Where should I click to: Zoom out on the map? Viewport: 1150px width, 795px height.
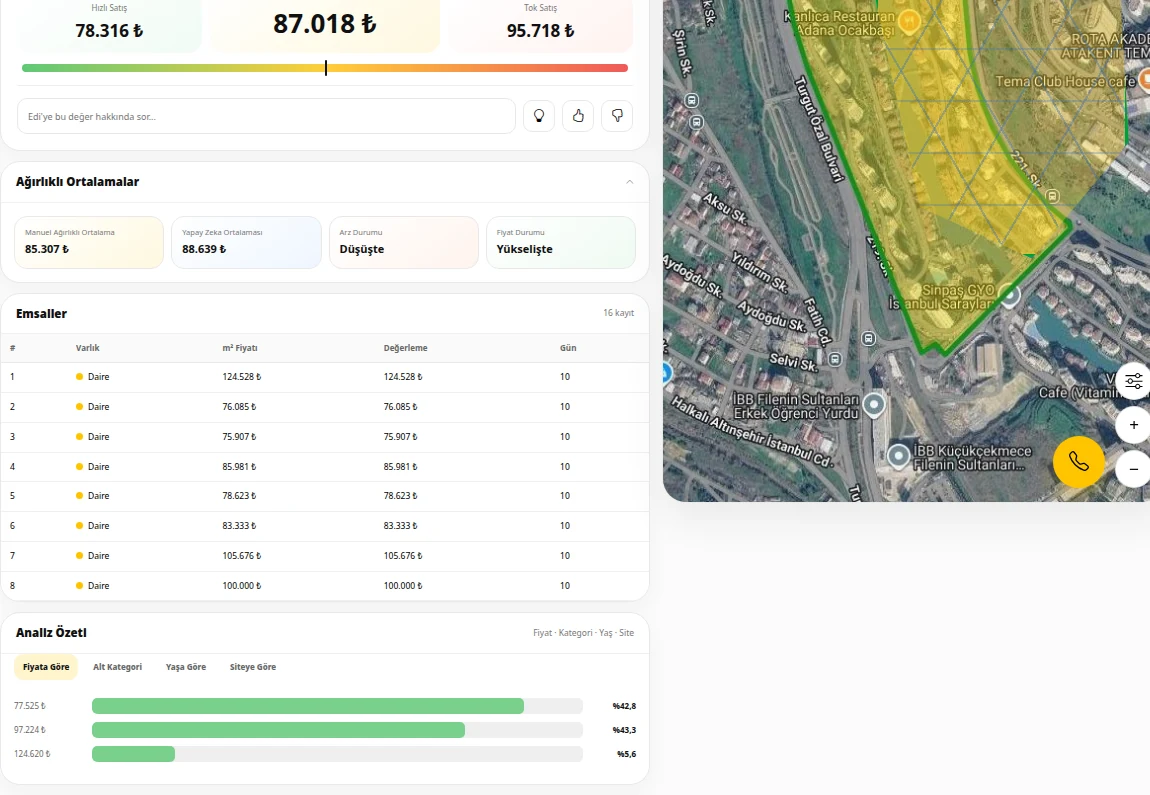1133,469
